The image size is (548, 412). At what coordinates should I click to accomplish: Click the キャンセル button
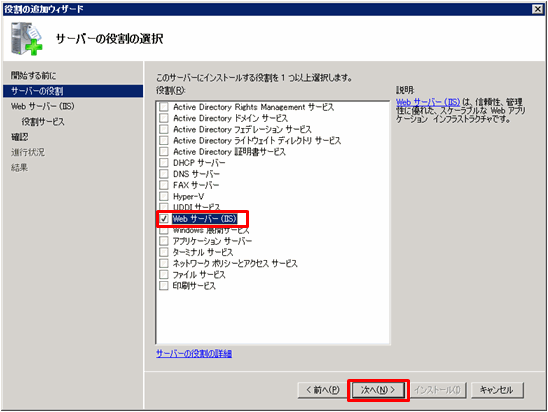(x=497, y=390)
